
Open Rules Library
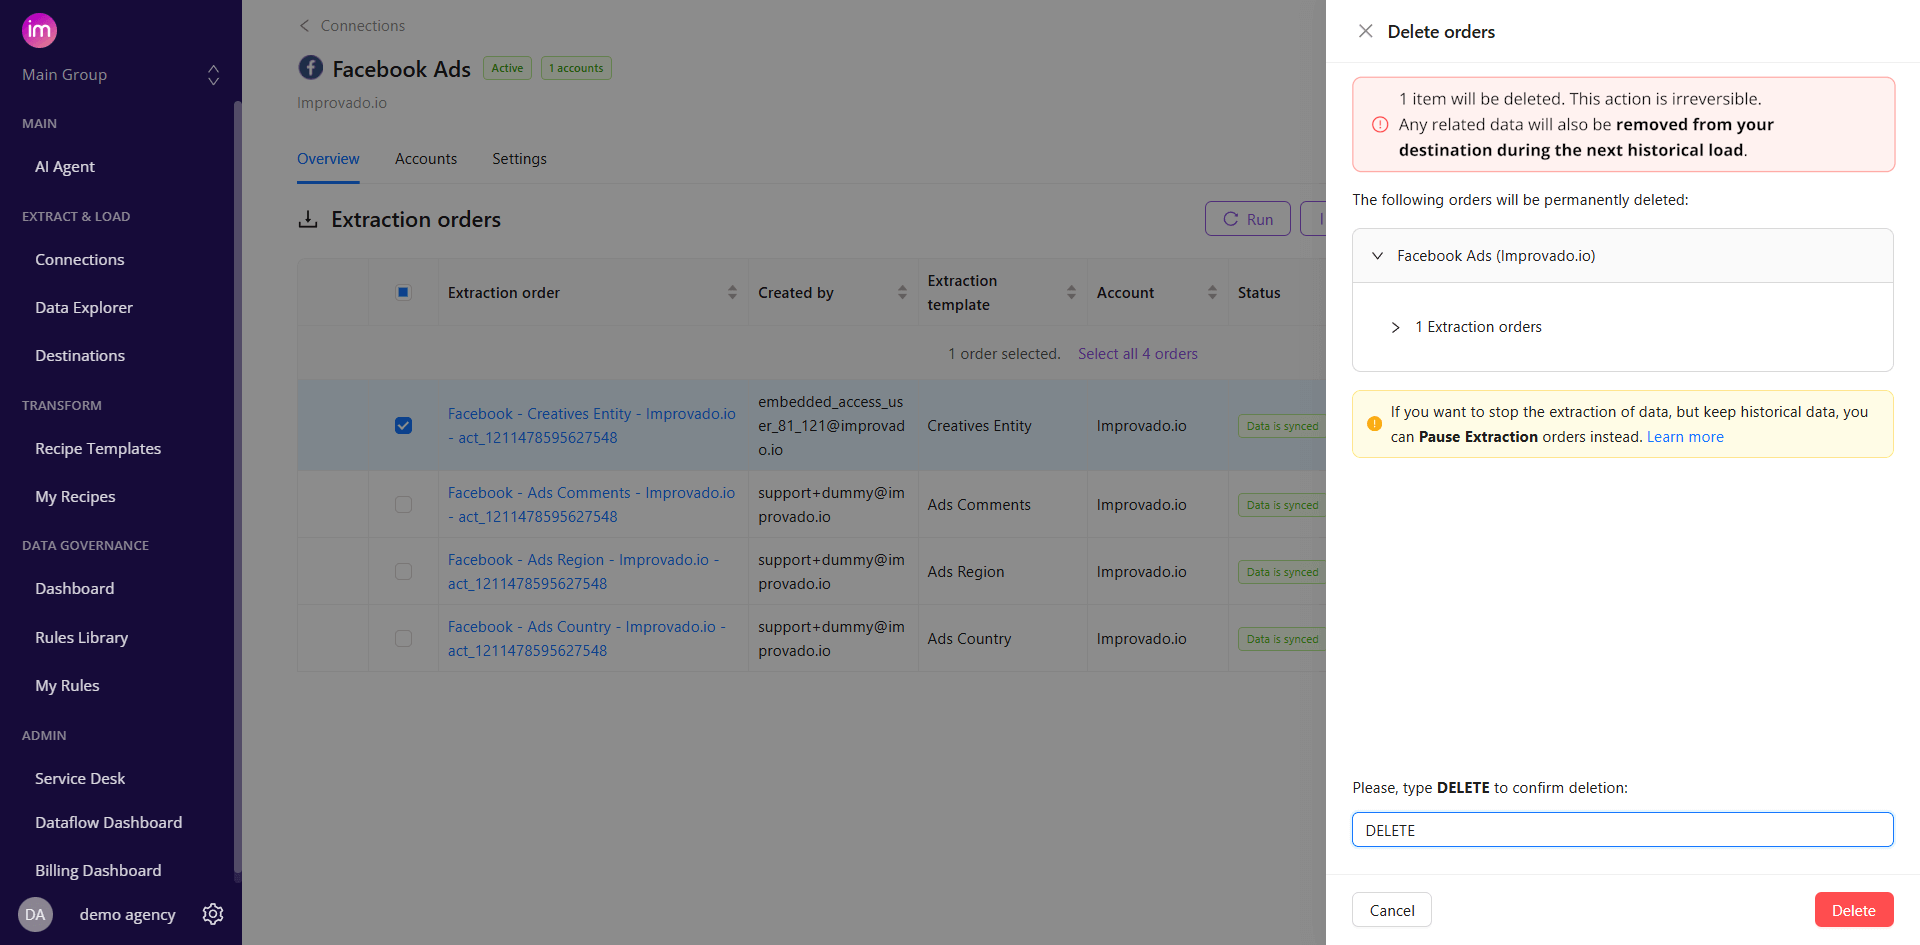[x=81, y=638]
